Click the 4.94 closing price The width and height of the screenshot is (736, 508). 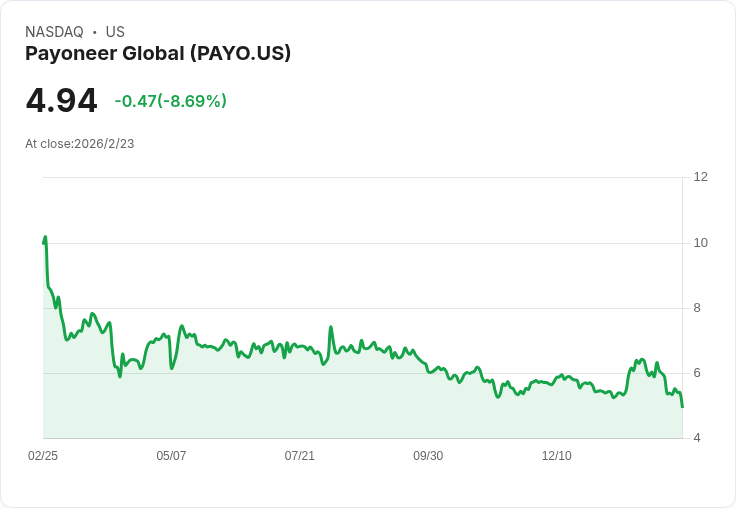pos(61,101)
